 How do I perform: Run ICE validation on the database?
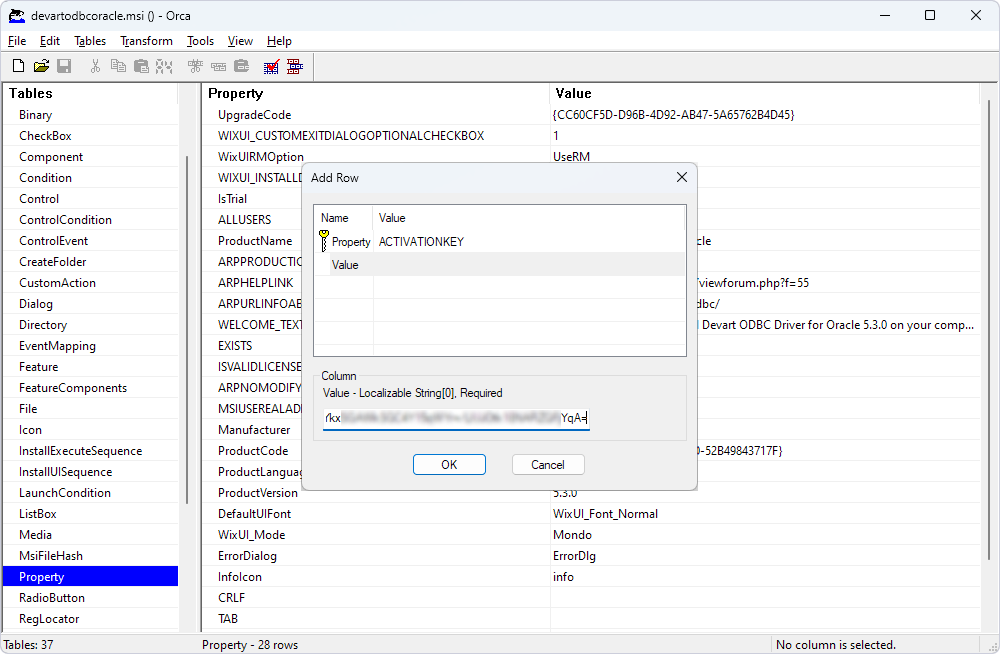pyautogui.click(x=270, y=65)
